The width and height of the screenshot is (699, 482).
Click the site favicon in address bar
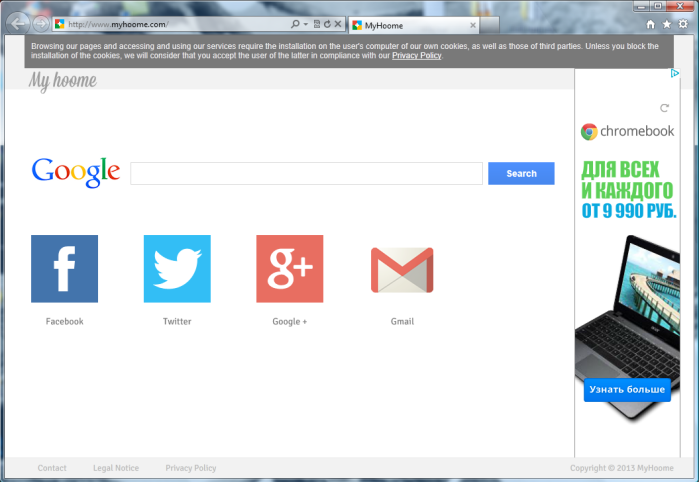59,24
